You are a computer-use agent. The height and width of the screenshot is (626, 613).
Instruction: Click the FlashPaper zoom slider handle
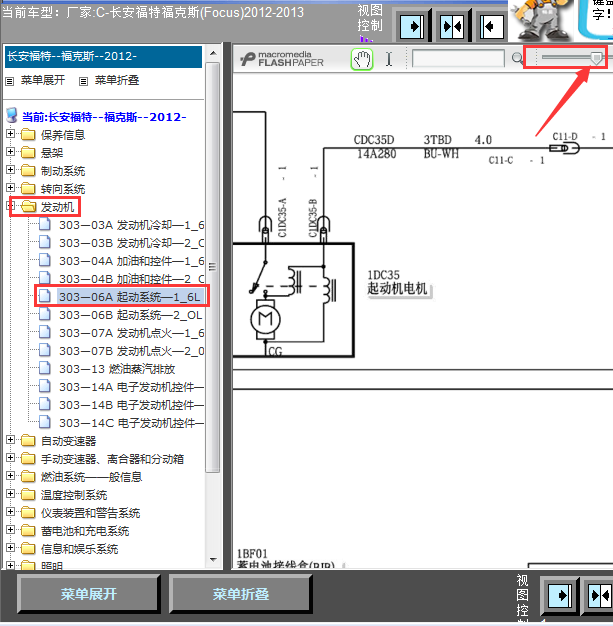point(596,58)
